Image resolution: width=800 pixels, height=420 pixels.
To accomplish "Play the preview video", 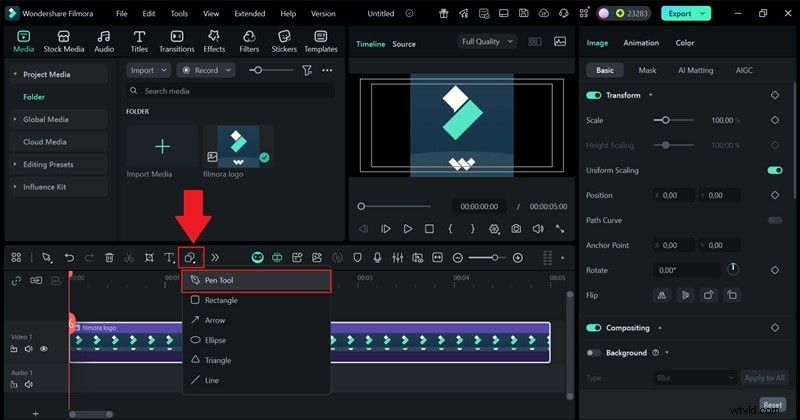I will click(x=408, y=229).
